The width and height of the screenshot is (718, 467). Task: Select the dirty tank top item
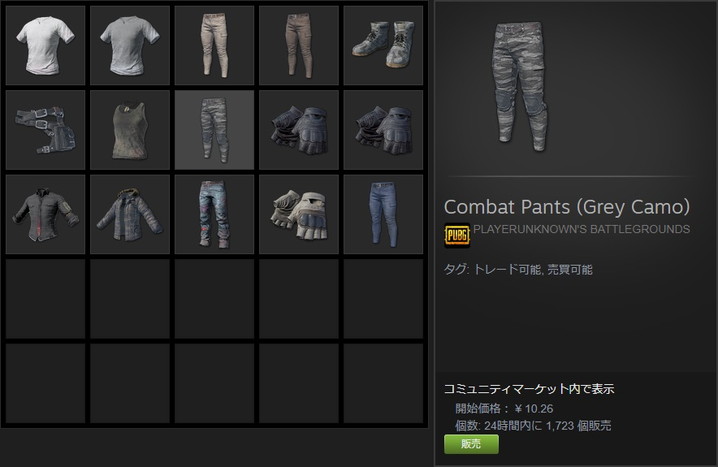pos(130,130)
